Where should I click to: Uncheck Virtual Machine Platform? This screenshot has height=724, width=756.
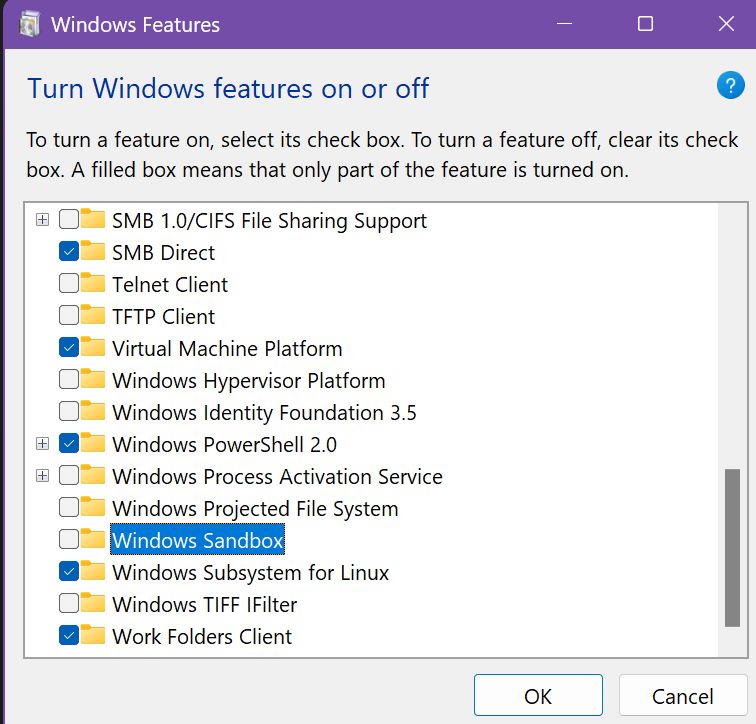69,348
